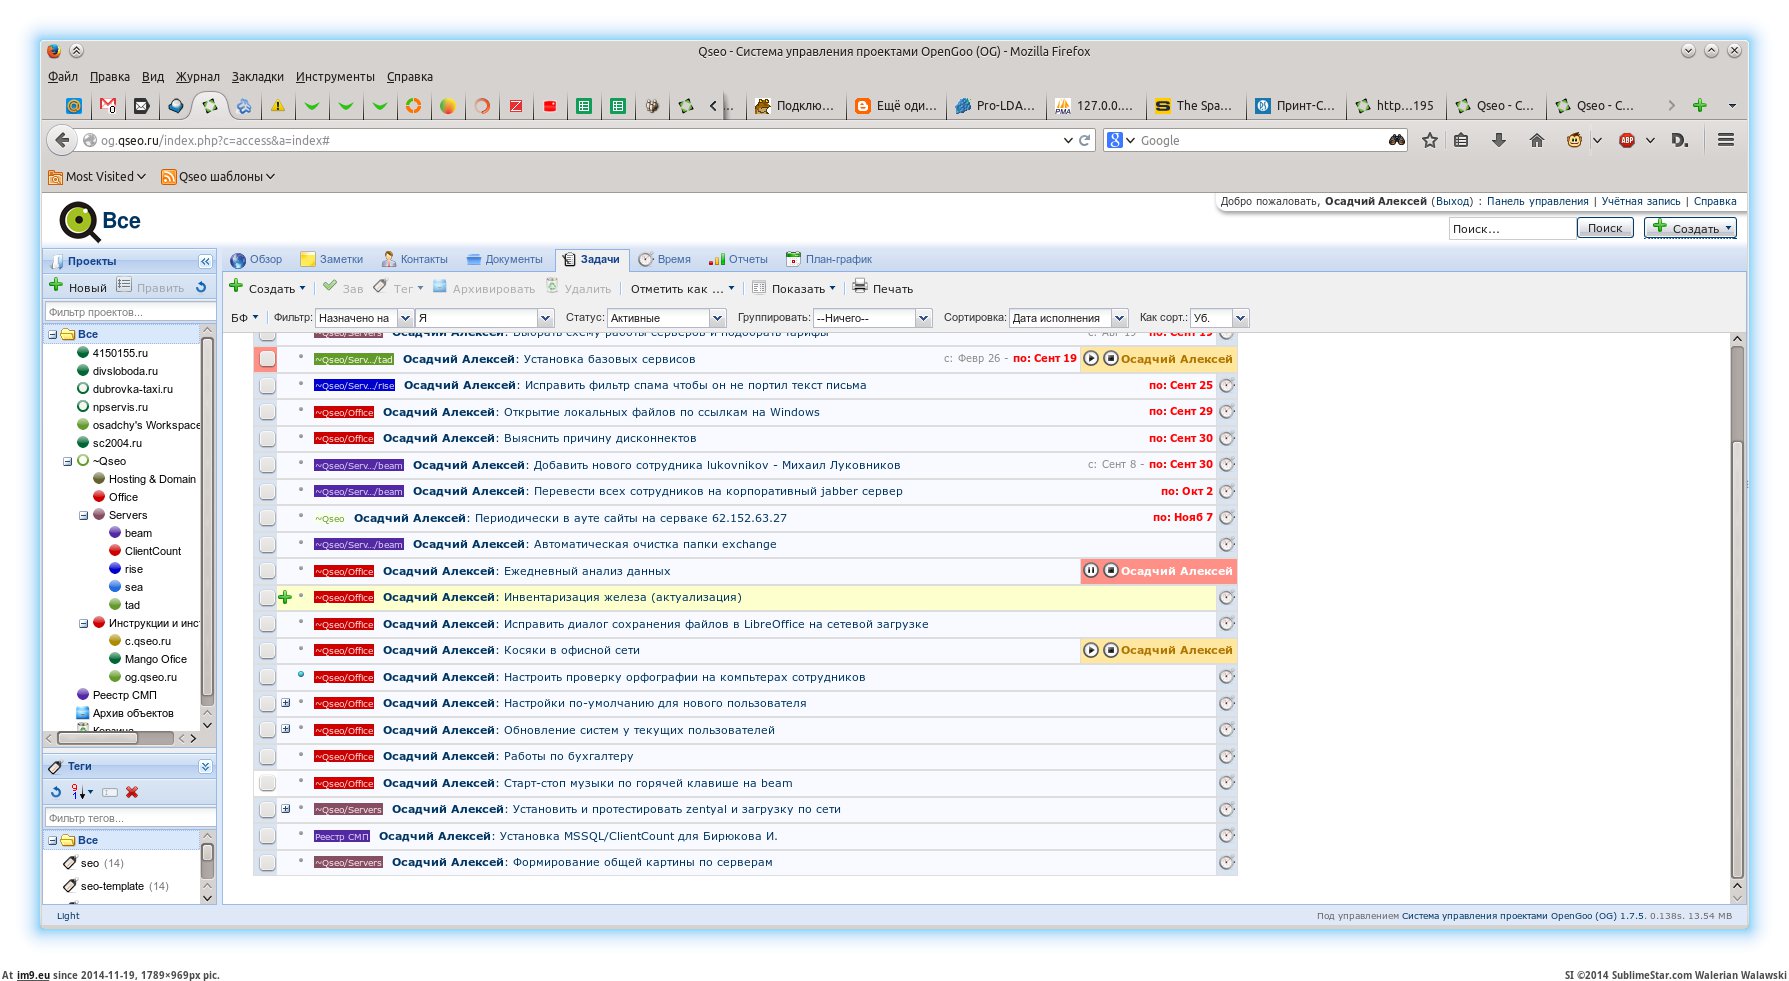Open the Закладки menu in menu bar
The width and height of the screenshot is (1789, 981).
(257, 76)
